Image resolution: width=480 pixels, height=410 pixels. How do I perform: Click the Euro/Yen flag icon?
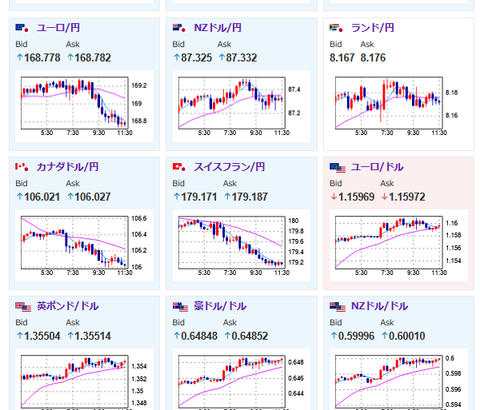[x=22, y=28]
